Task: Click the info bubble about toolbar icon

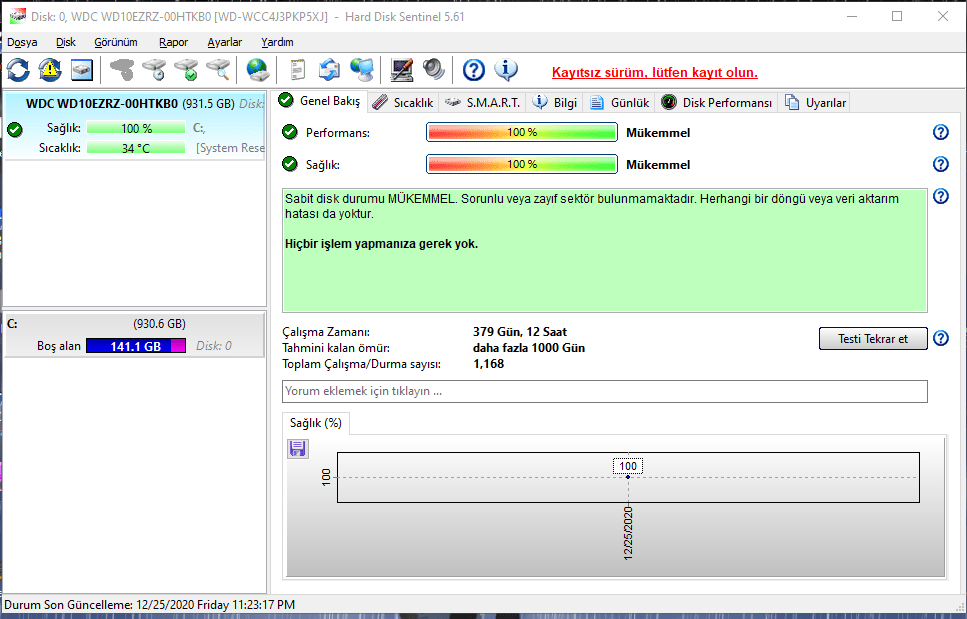Action: tap(506, 70)
